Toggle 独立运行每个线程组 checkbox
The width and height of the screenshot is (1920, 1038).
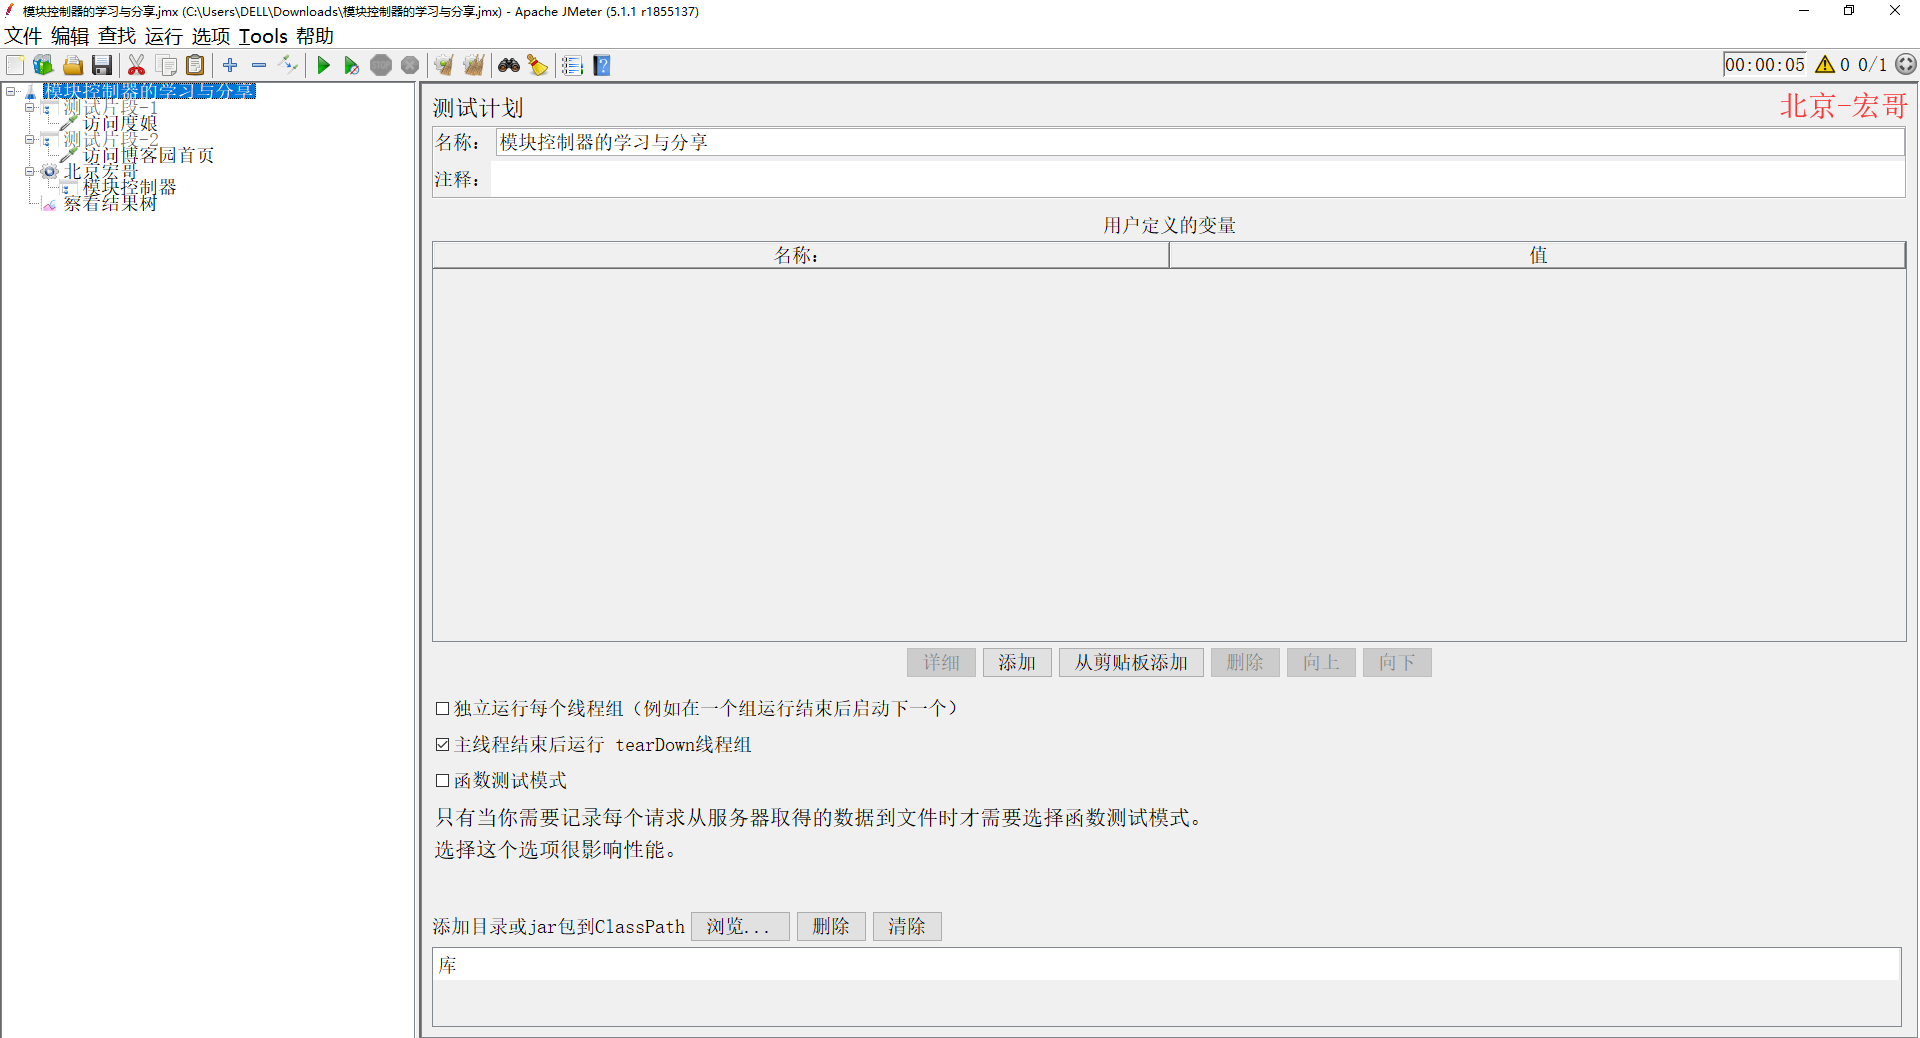point(442,708)
